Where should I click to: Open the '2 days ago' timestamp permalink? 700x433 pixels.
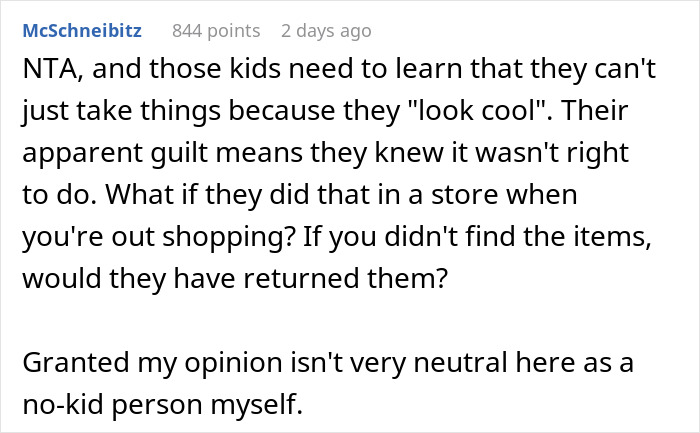pyautogui.click(x=326, y=31)
